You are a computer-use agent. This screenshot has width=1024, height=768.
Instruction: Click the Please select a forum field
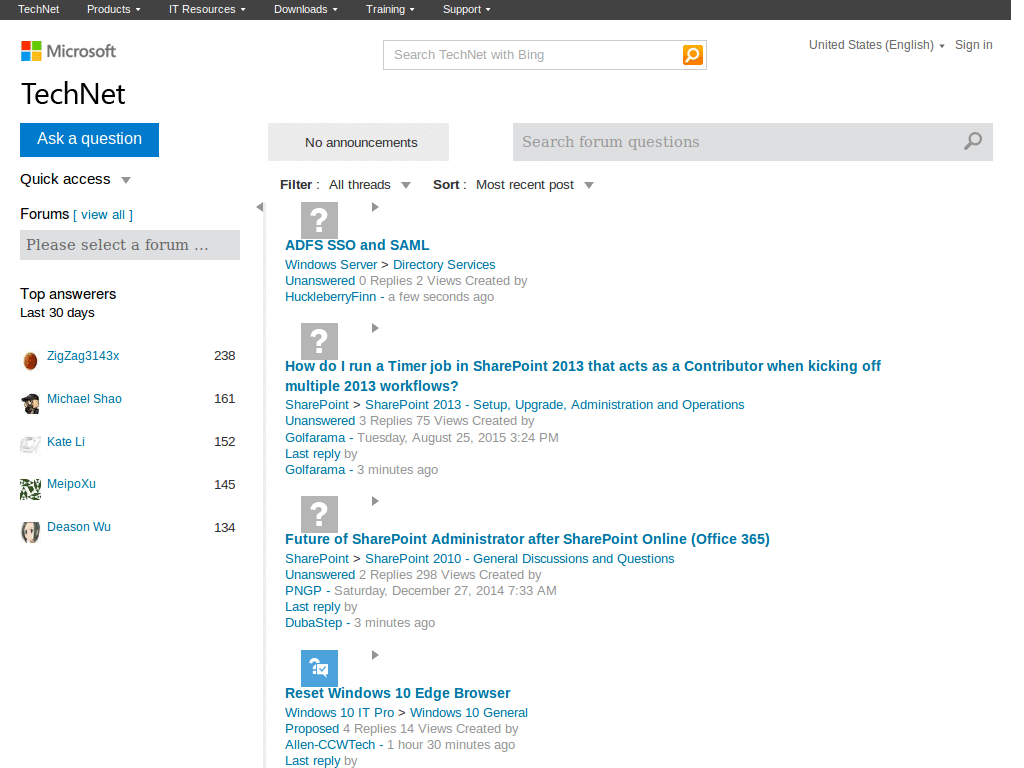[x=130, y=245]
